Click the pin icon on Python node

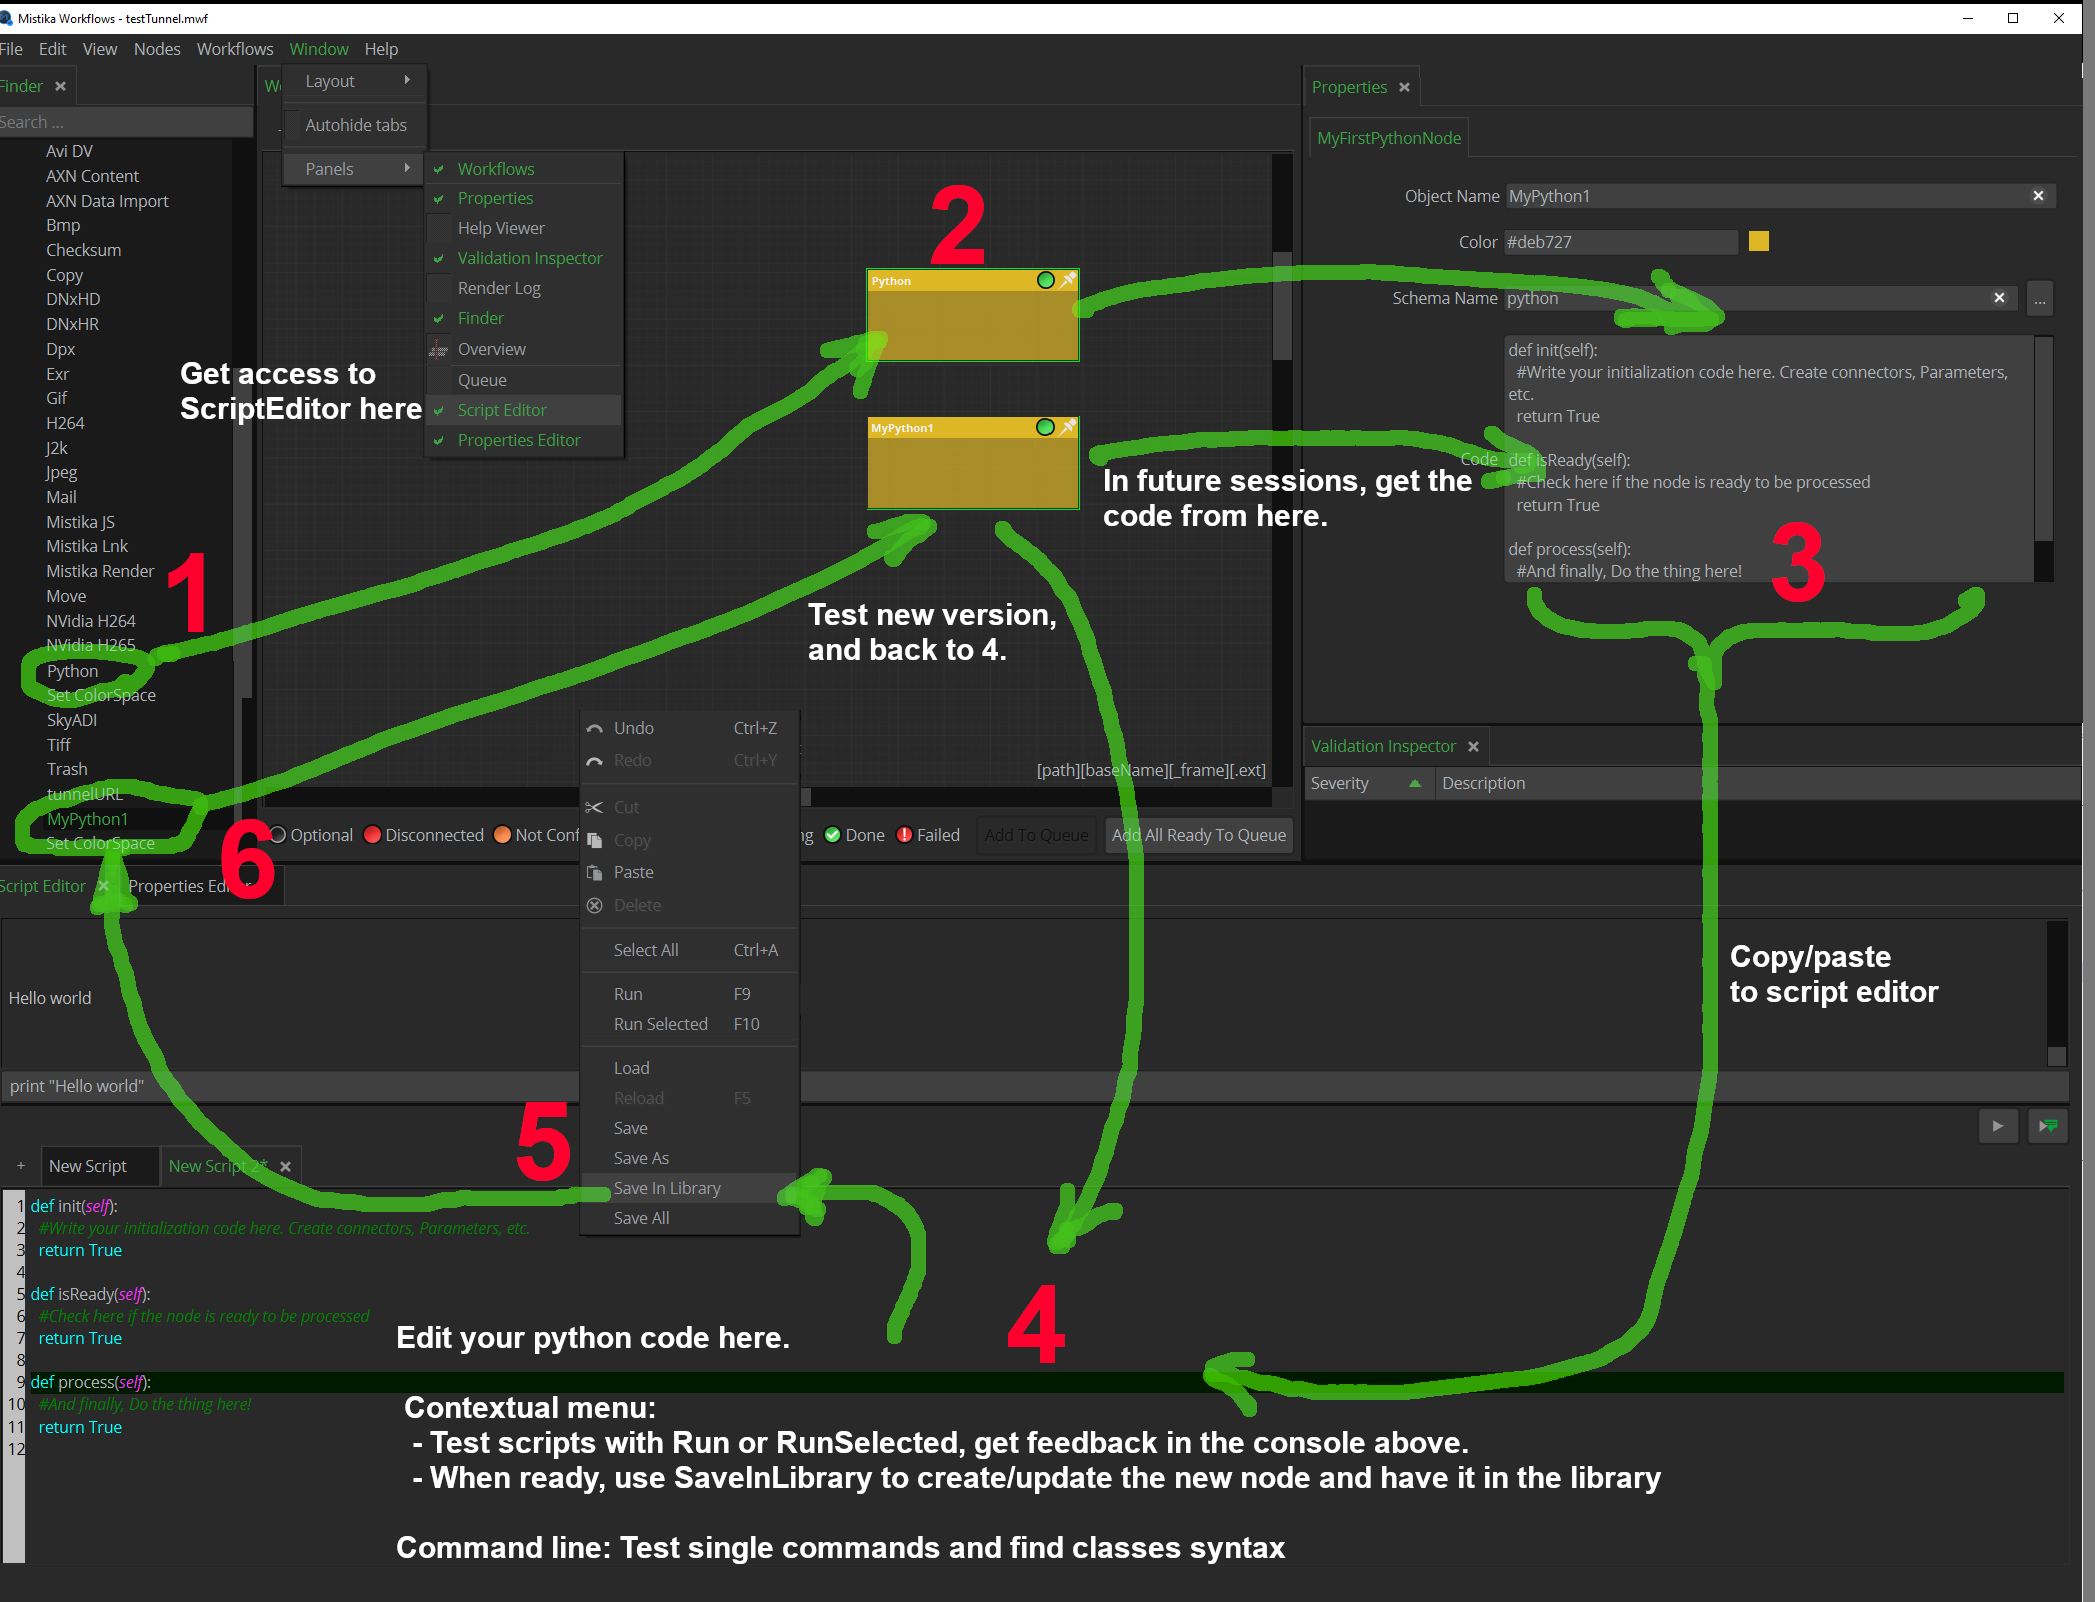click(1068, 280)
